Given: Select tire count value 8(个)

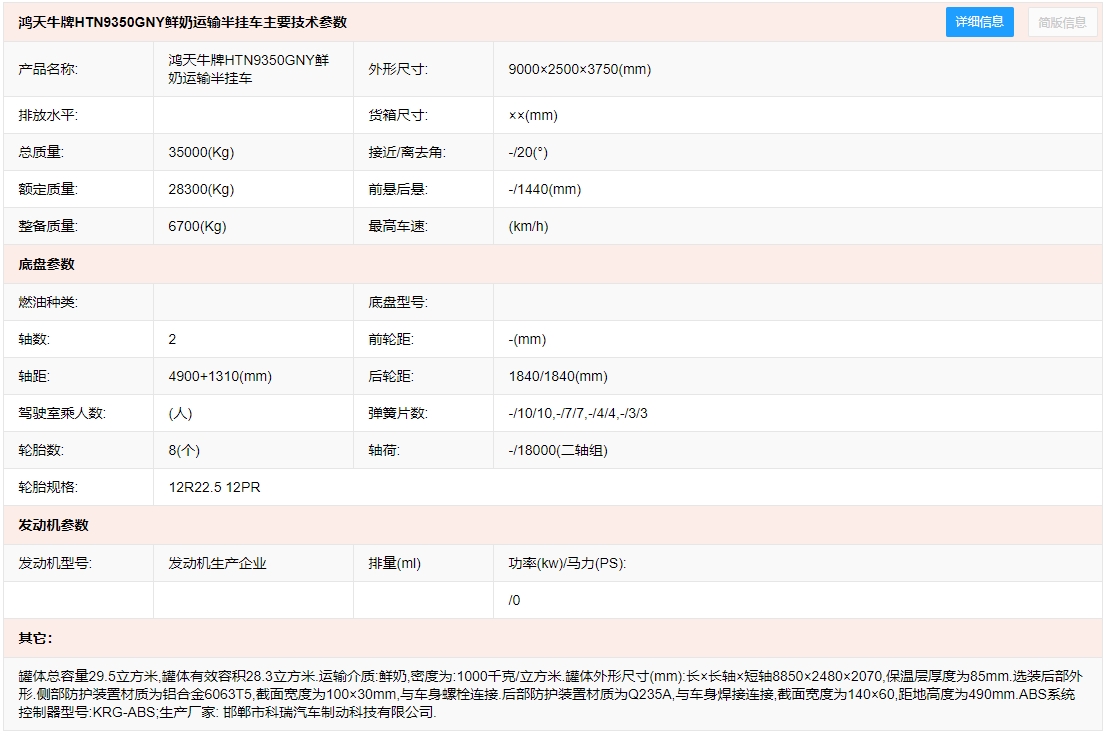Looking at the screenshot, I should coord(184,450).
